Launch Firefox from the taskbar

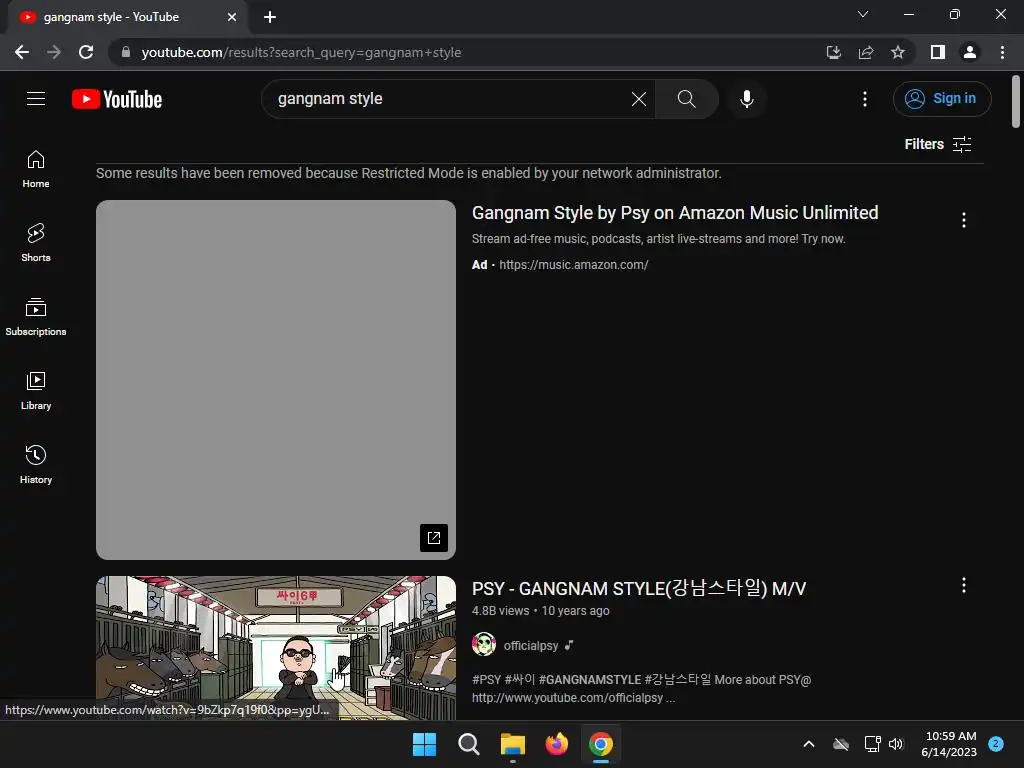556,744
